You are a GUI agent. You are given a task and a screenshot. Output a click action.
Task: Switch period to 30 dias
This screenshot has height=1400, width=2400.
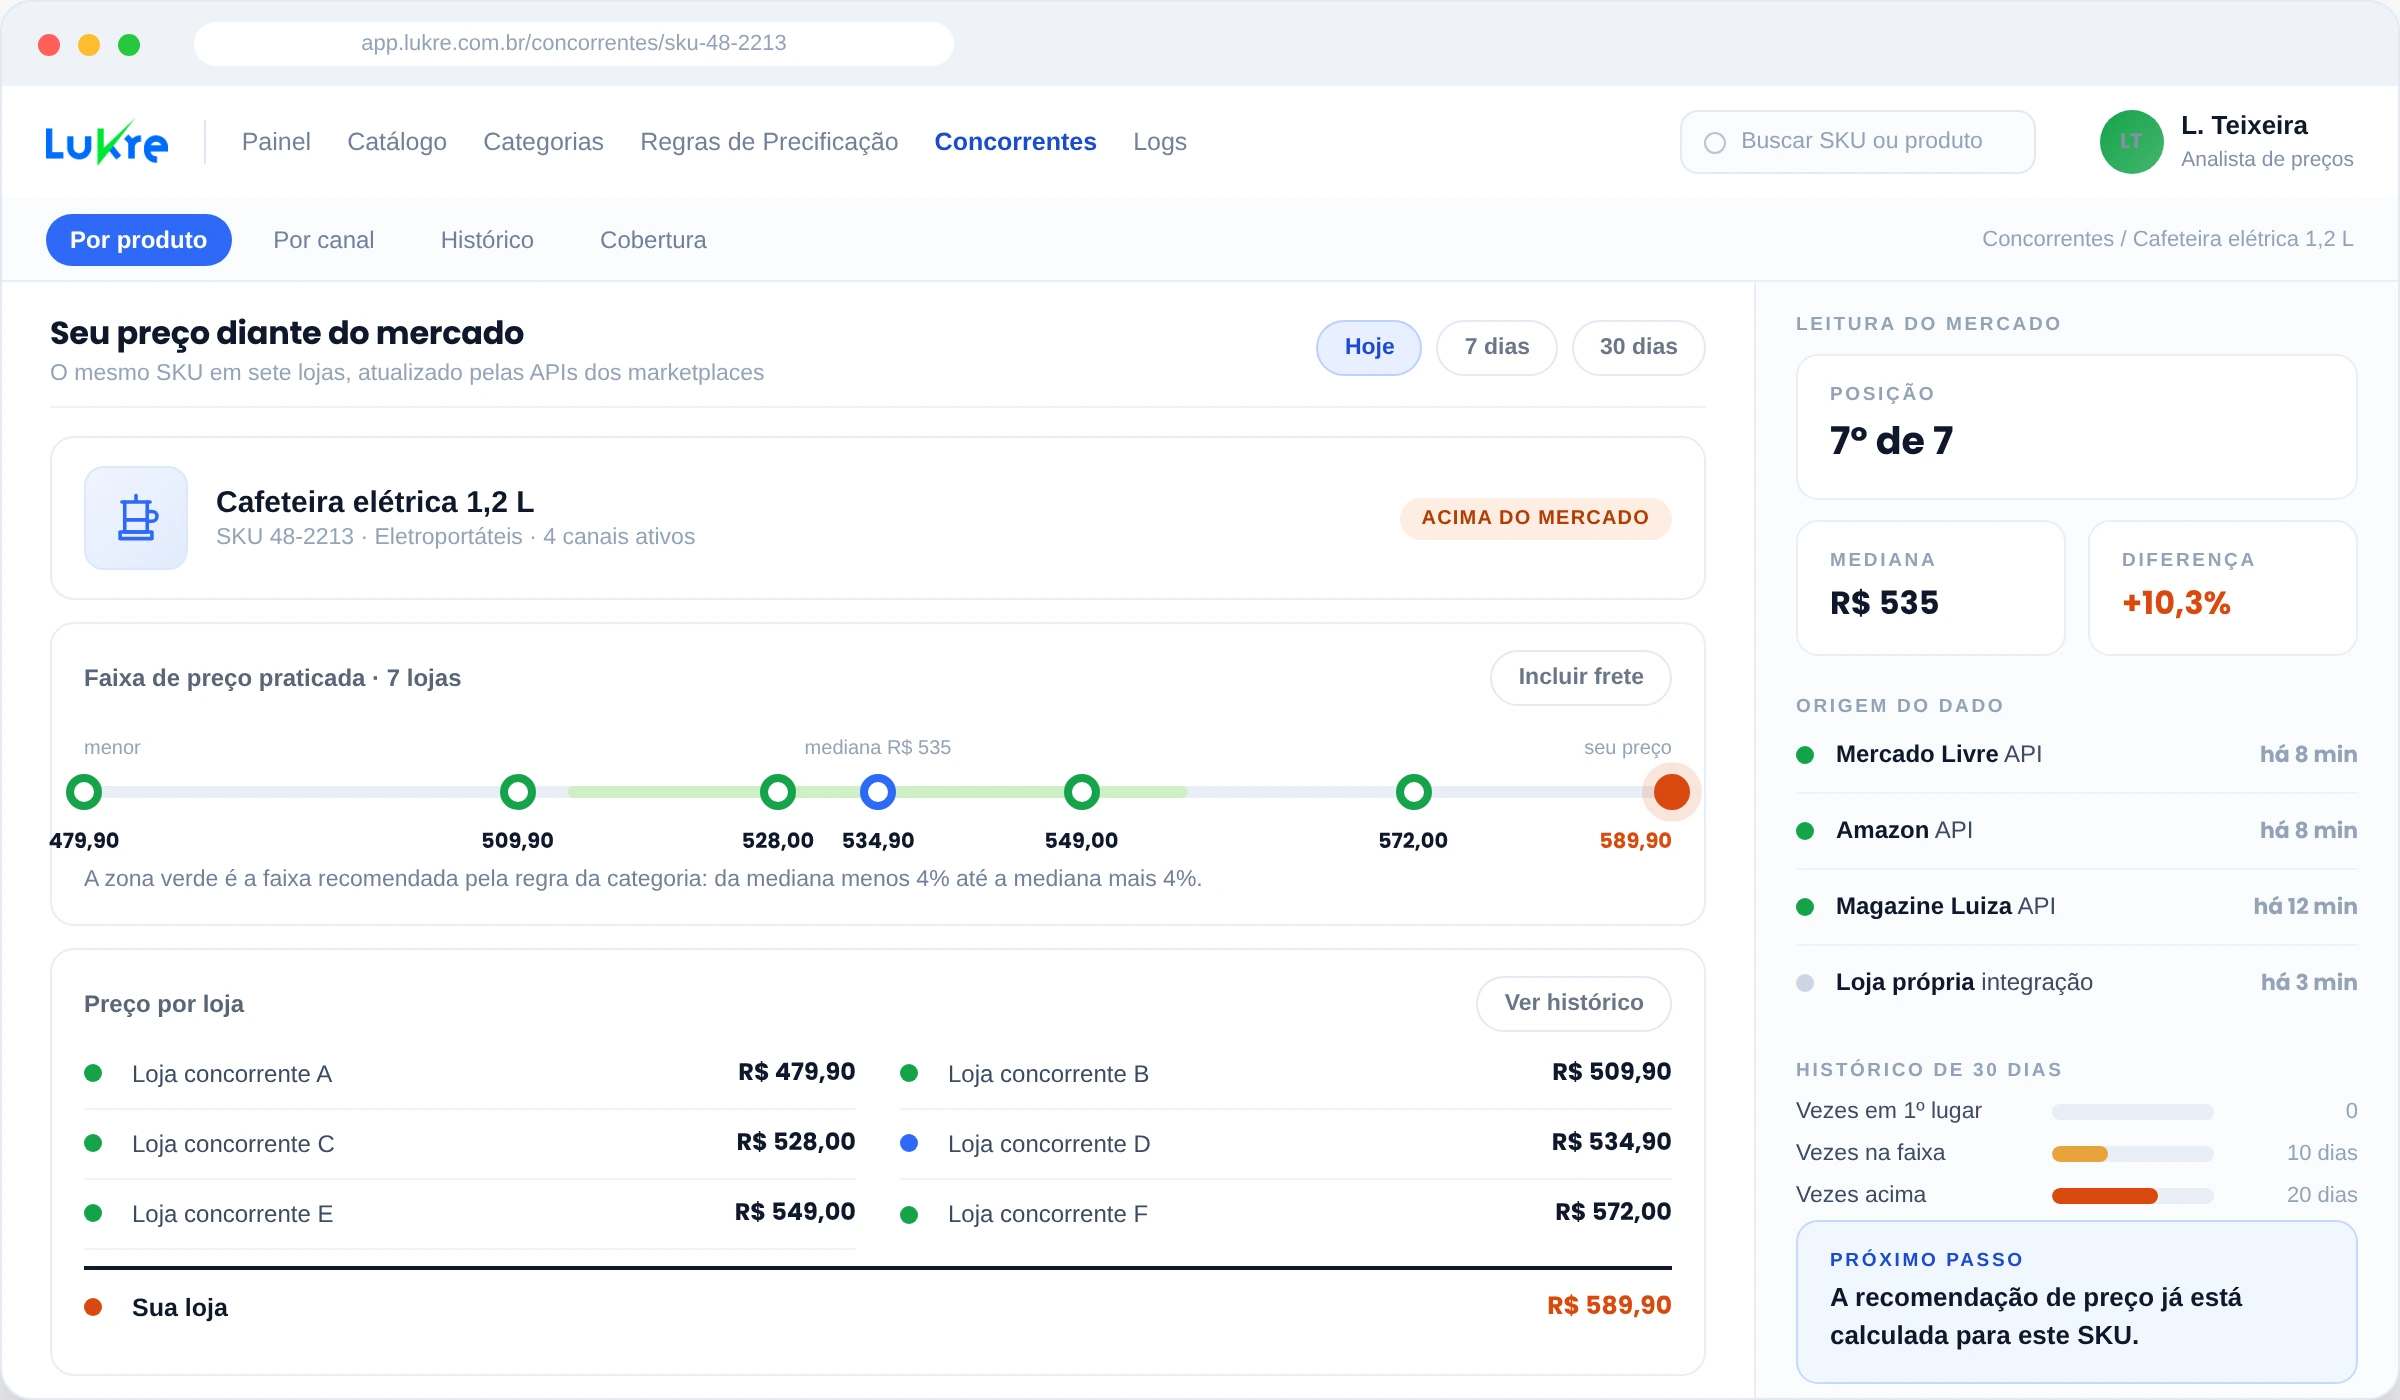click(1638, 347)
